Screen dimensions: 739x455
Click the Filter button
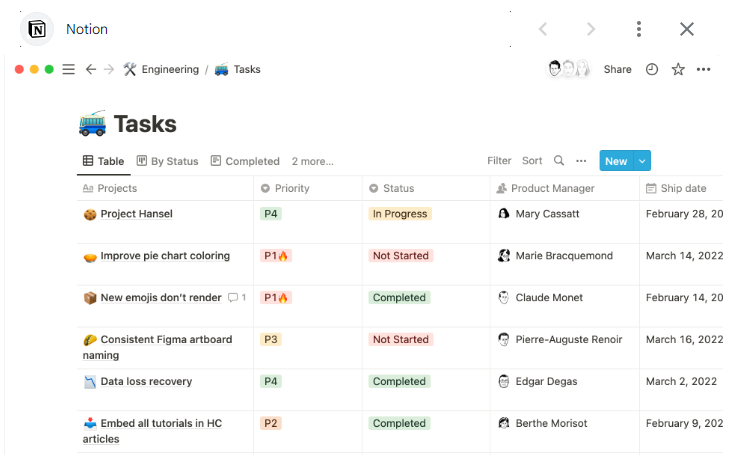(x=499, y=161)
